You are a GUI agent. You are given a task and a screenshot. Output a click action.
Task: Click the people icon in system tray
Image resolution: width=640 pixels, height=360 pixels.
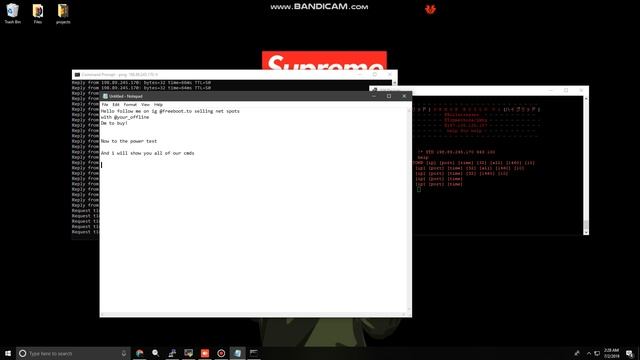coord(577,353)
